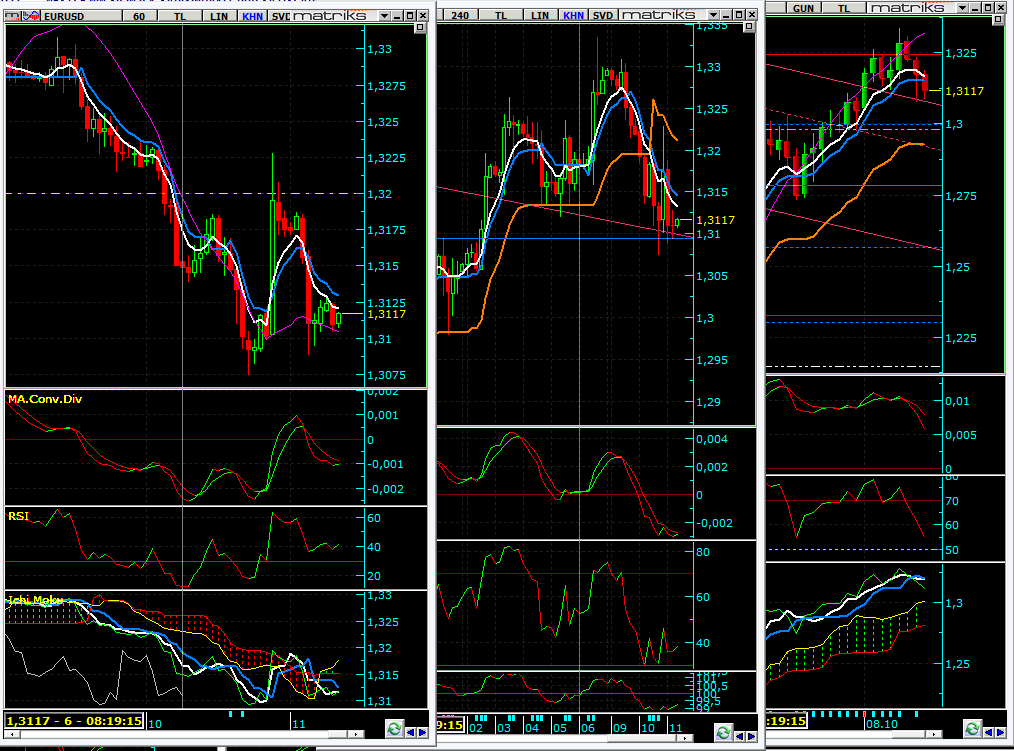Click the left scroll arrow of the EURUSD 60 scrollbar
The width and height of the screenshot is (1014, 751).
10,734
